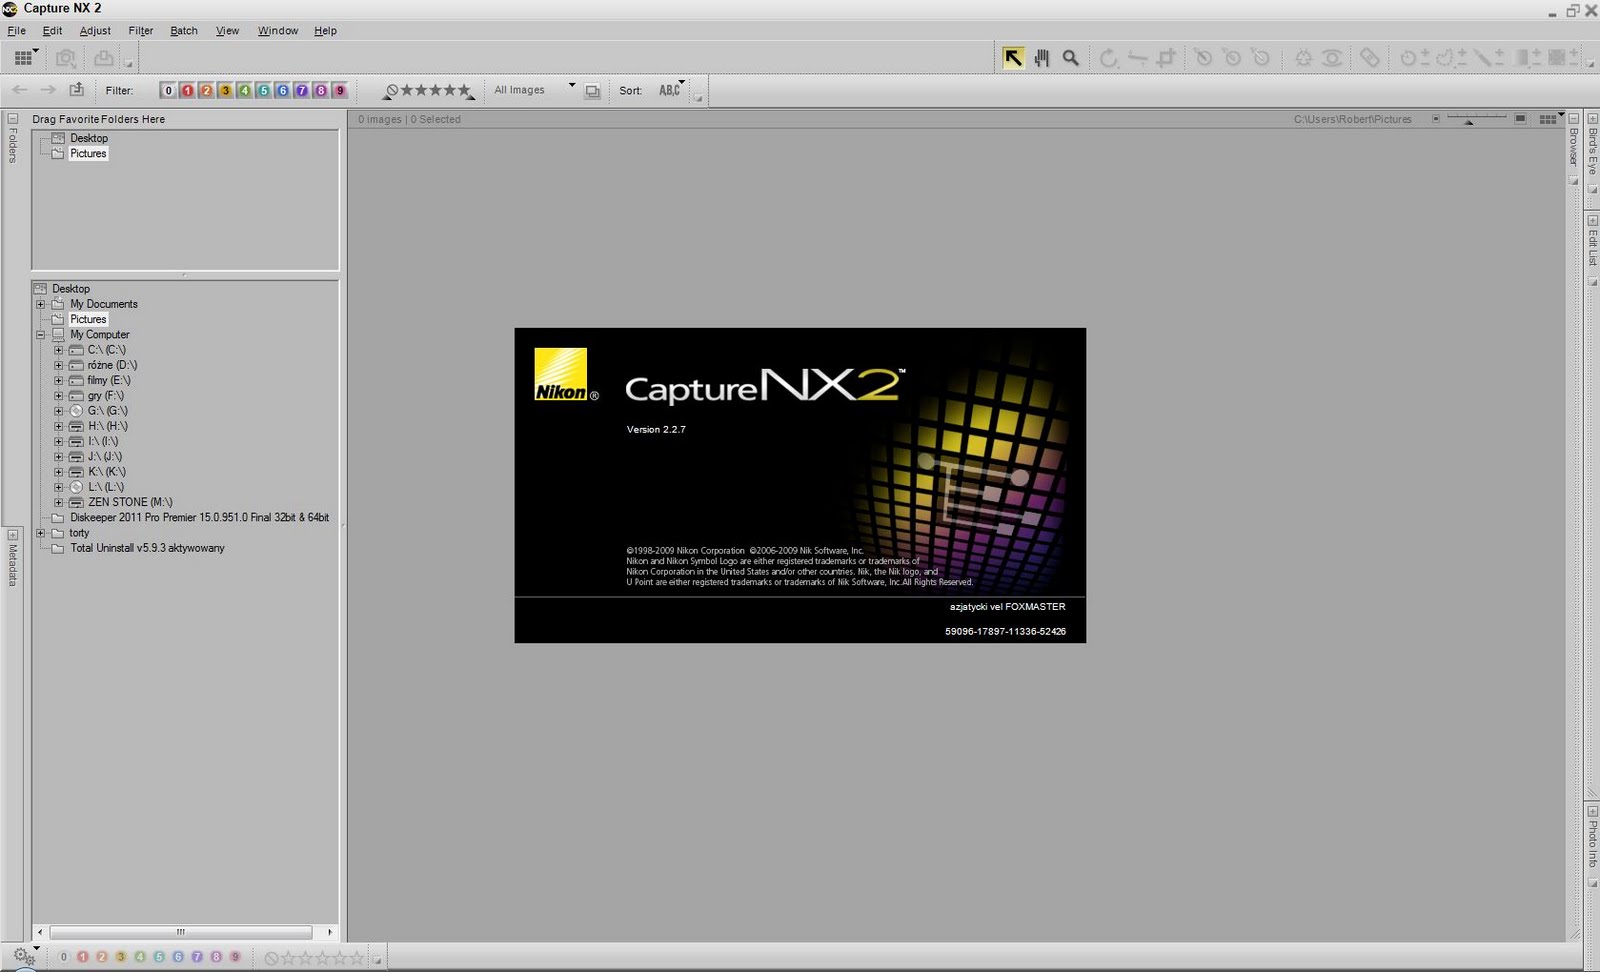The height and width of the screenshot is (972, 1600).
Task: Click the Neutral Control Point eyedropper
Action: pyautogui.click(x=1233, y=58)
